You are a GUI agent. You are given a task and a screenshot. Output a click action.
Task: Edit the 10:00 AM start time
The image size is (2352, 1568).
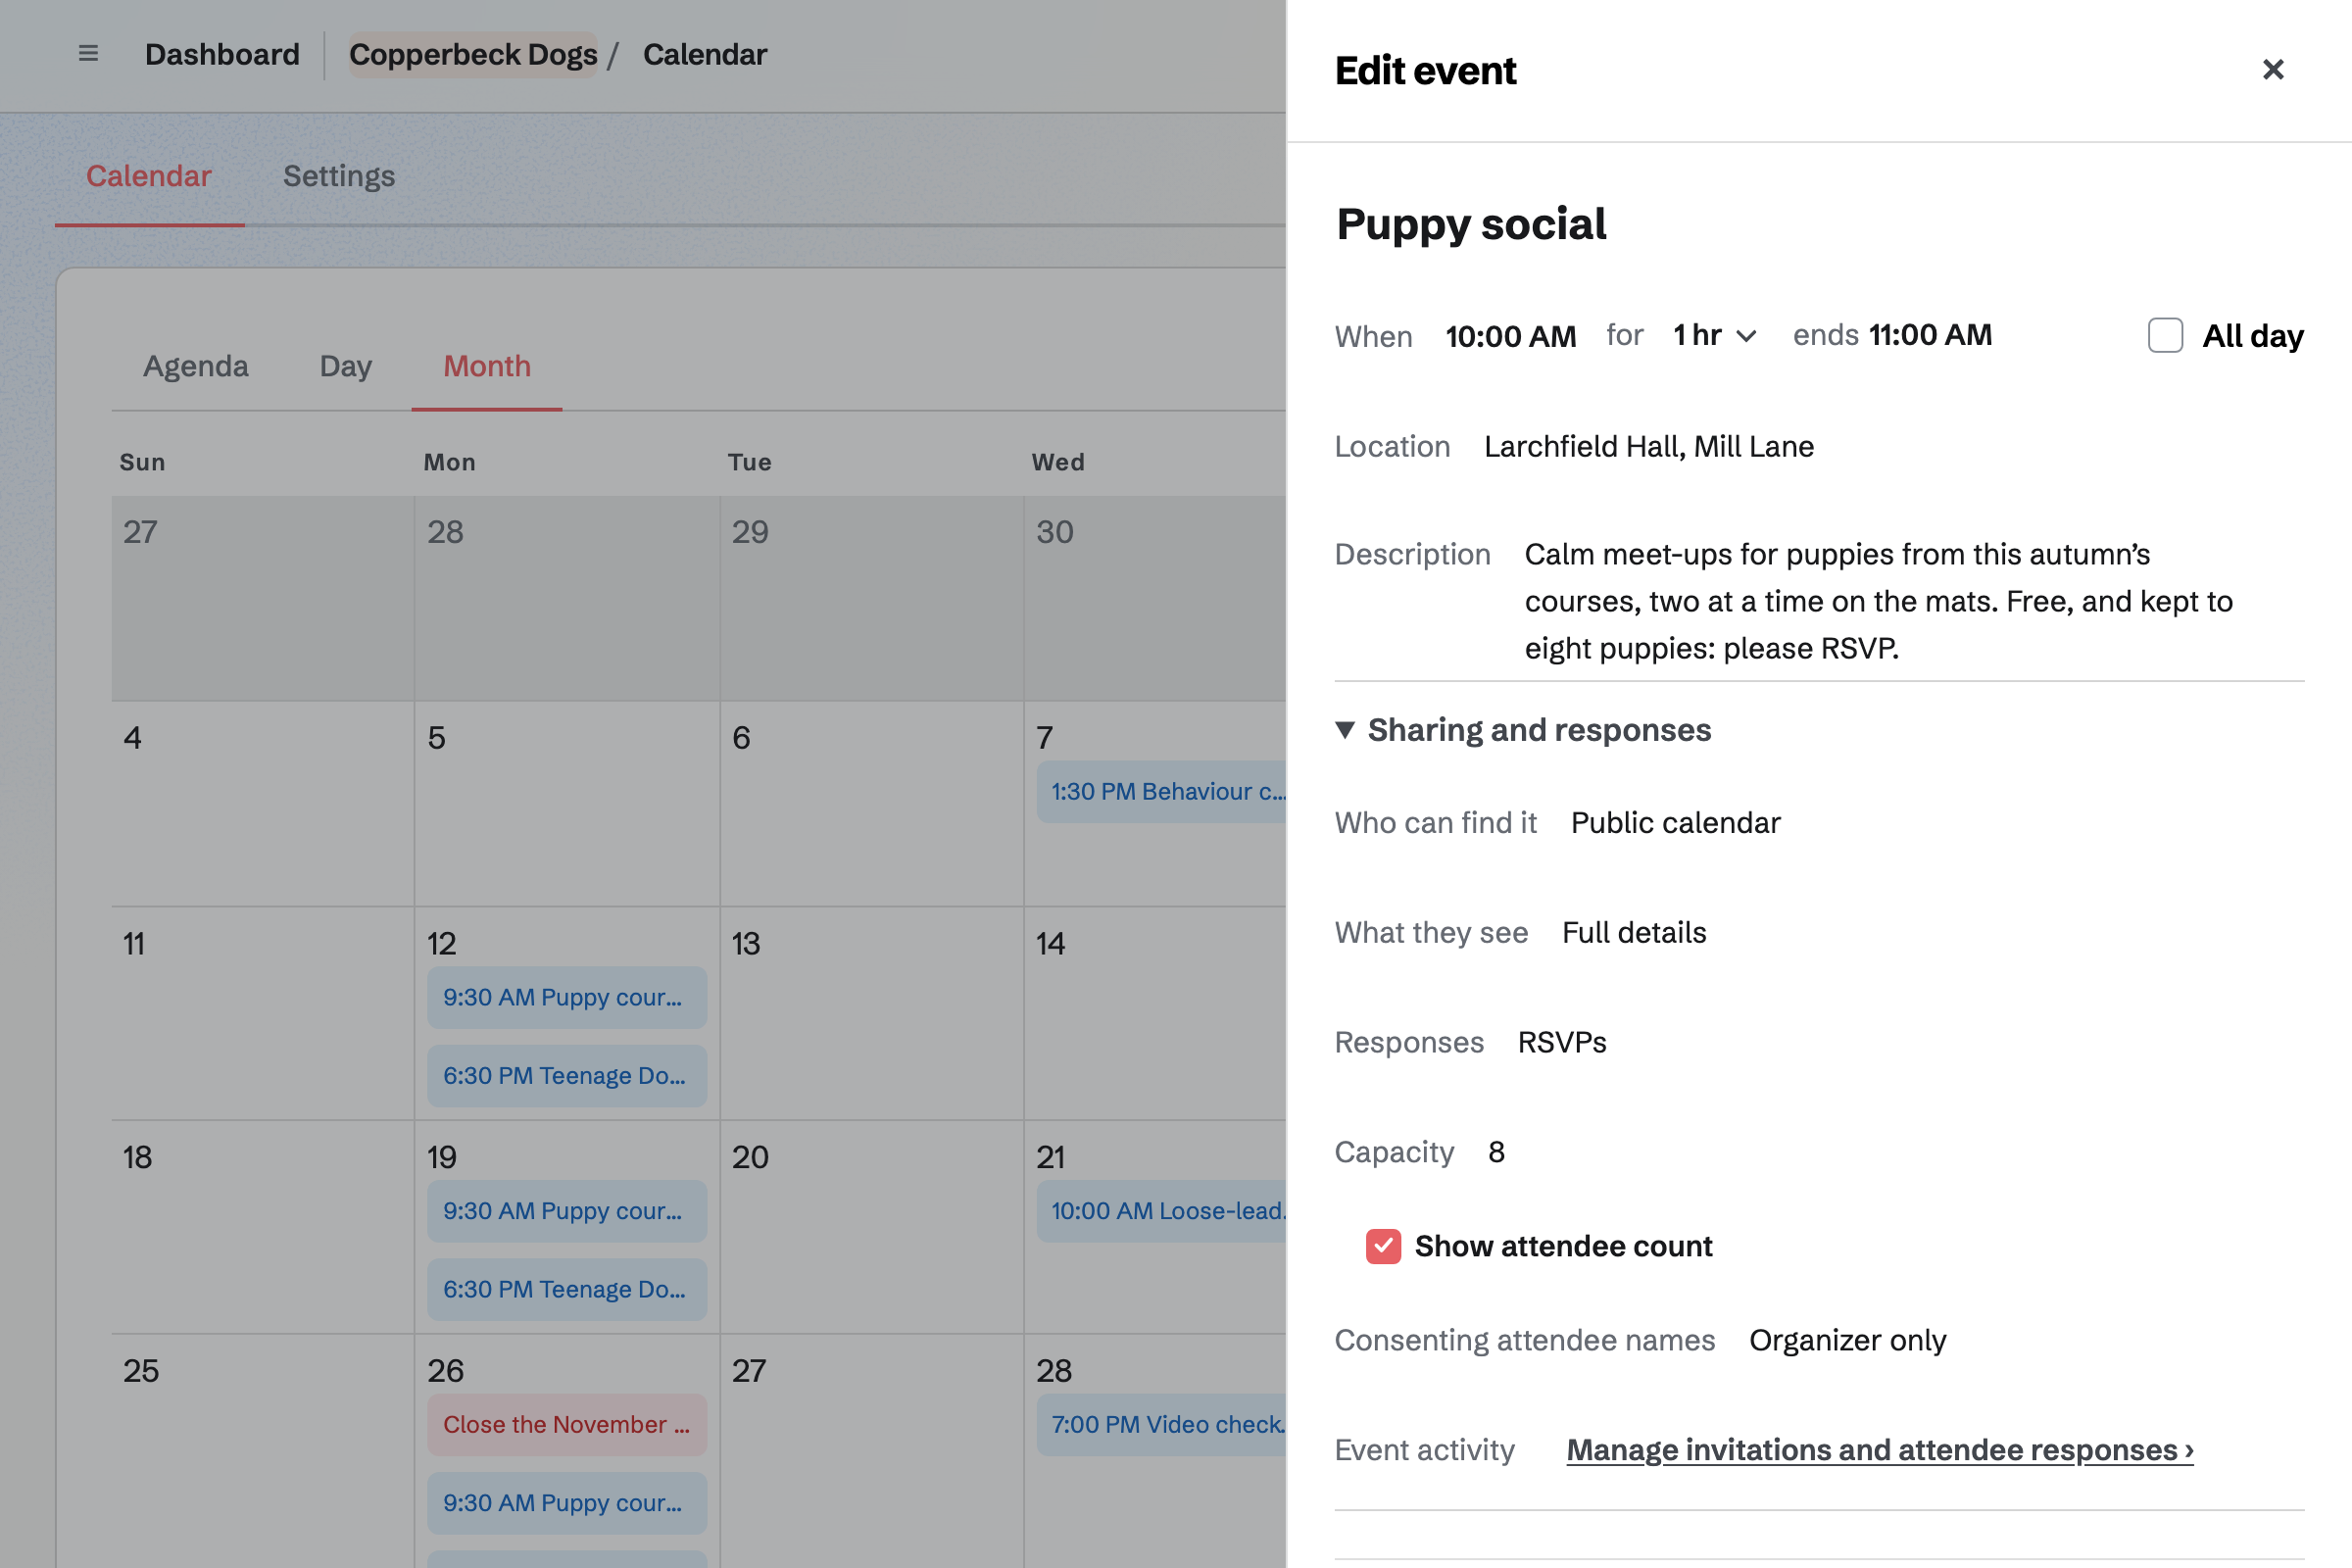point(1510,336)
